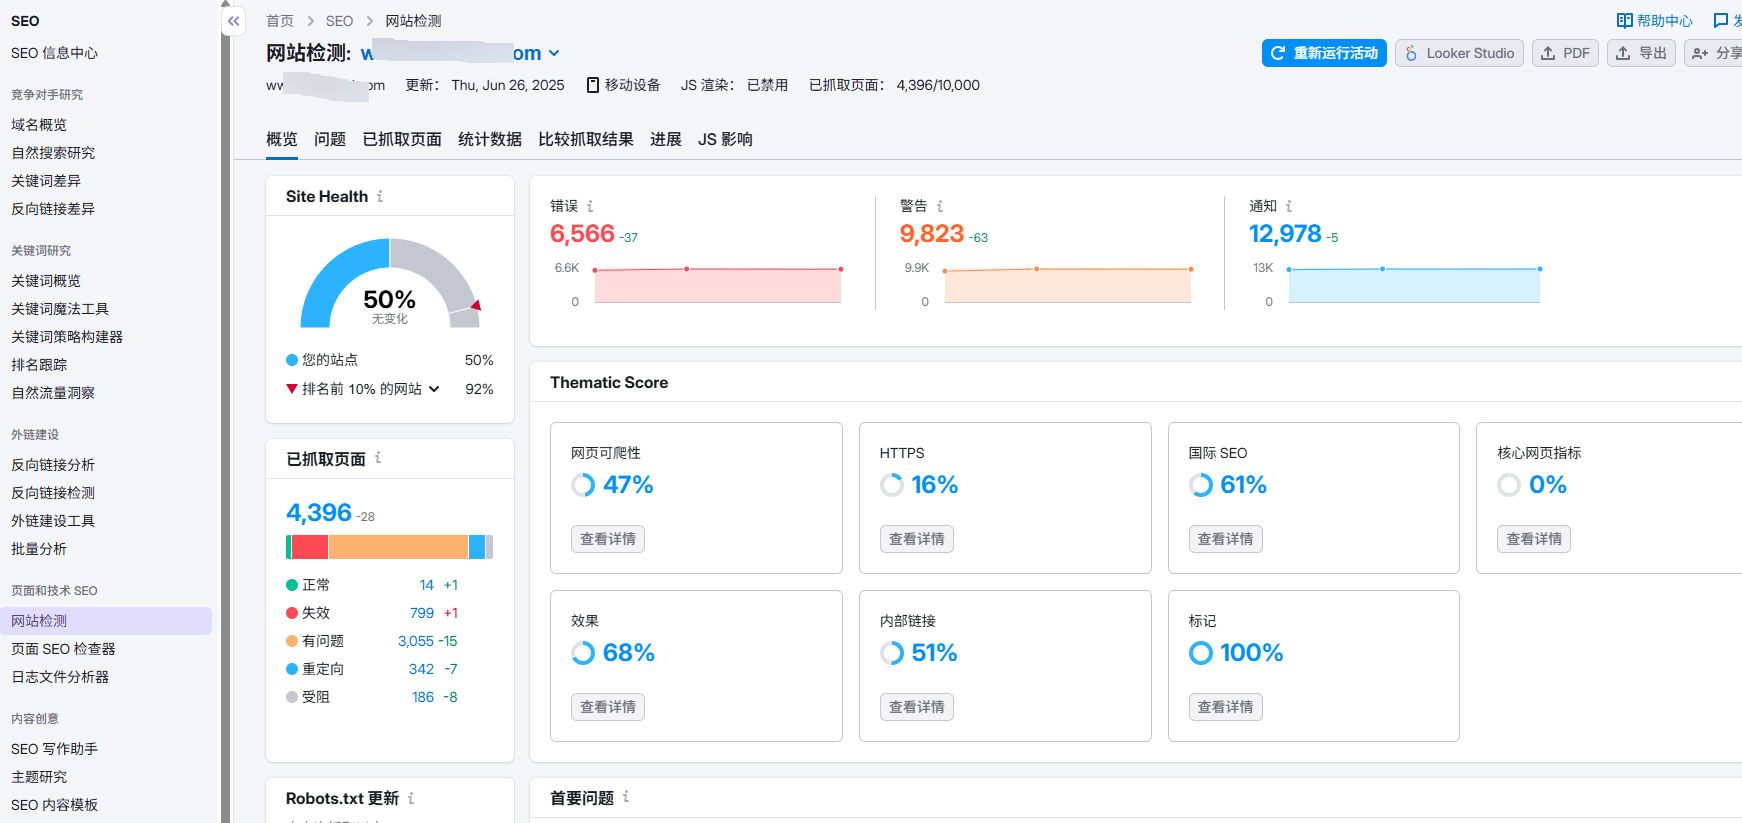View details for 核心网页指标 card
Screen dimensions: 1742x823
(x=1534, y=539)
